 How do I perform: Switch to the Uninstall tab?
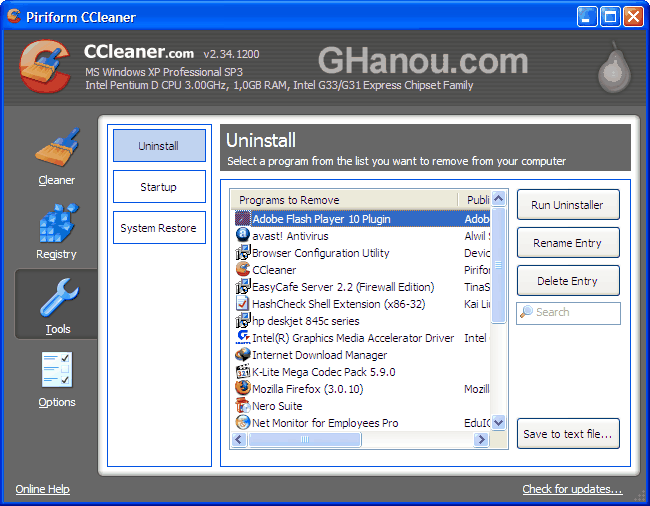tap(159, 146)
